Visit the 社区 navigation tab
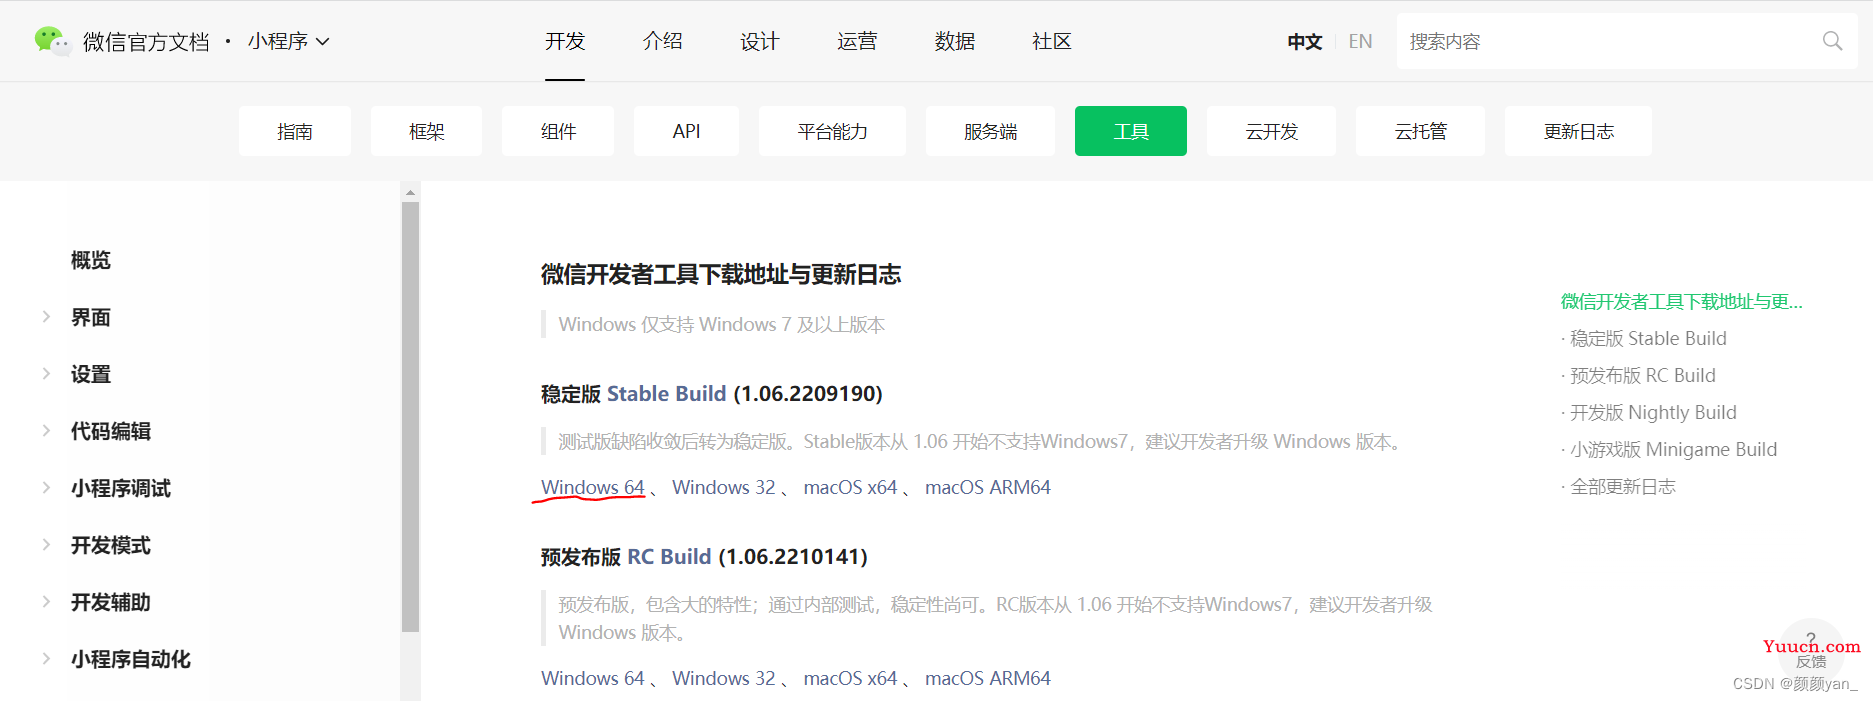Image resolution: width=1873 pixels, height=701 pixels. coord(1051,41)
